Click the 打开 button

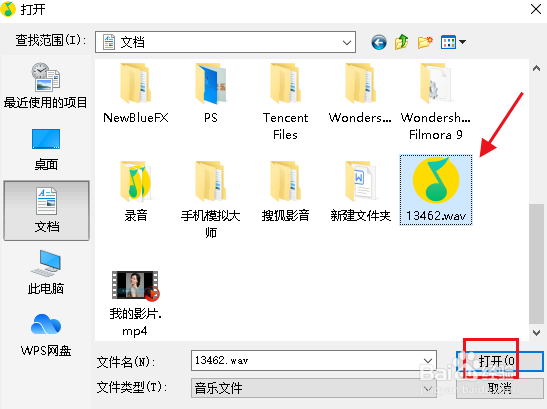click(x=500, y=361)
